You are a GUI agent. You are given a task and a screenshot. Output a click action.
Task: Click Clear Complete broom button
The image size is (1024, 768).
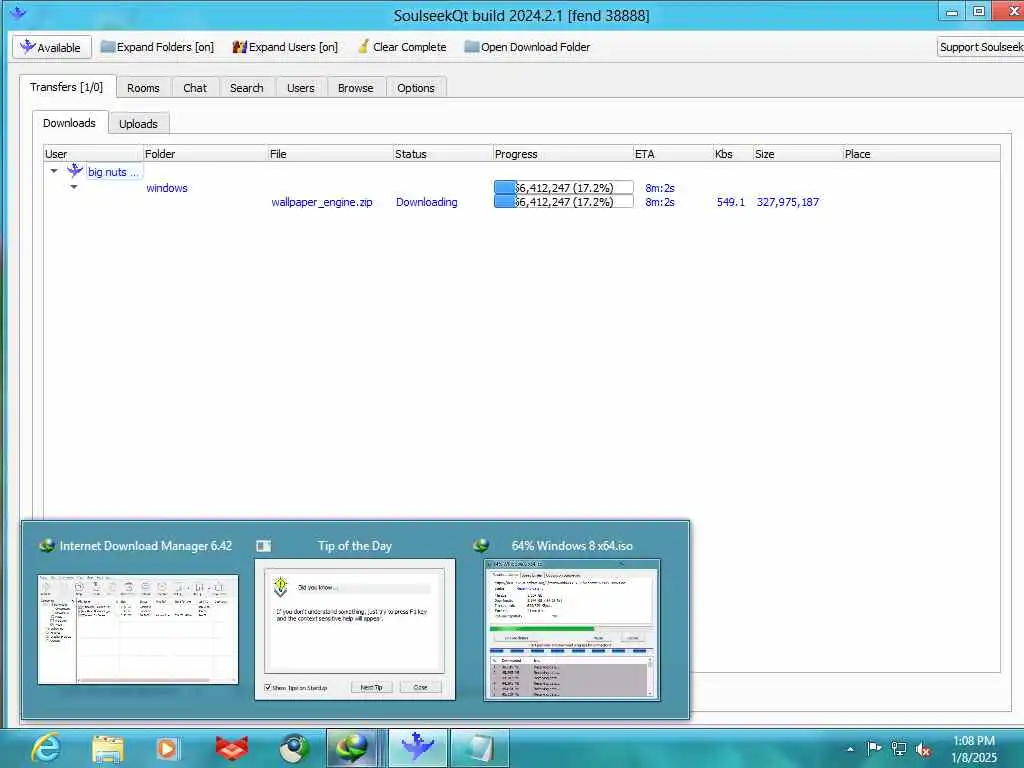(402, 47)
